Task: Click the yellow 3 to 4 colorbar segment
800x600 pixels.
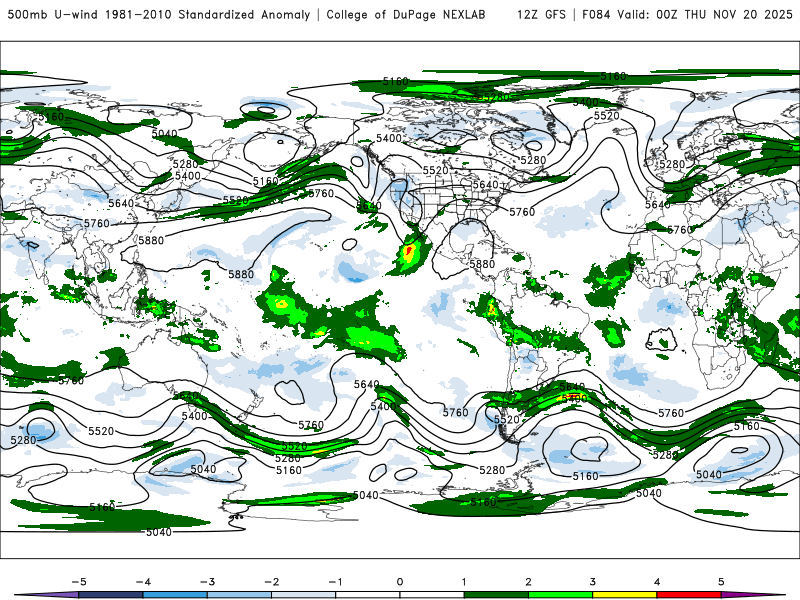Action: click(624, 595)
